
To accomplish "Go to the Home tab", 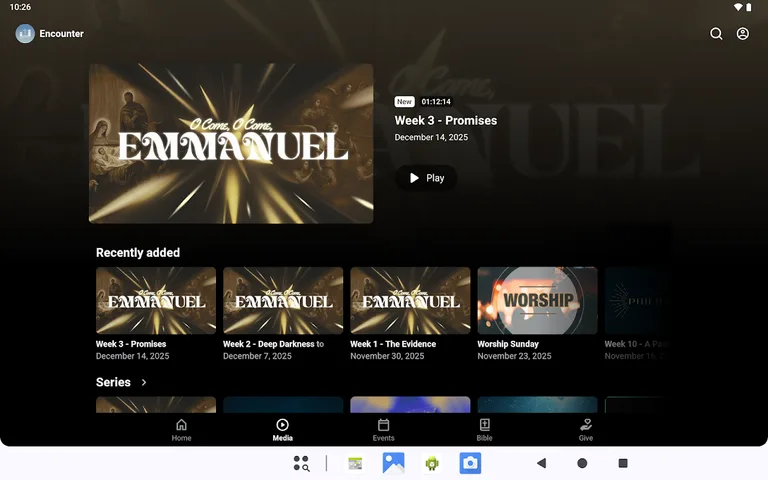I will [x=181, y=430].
